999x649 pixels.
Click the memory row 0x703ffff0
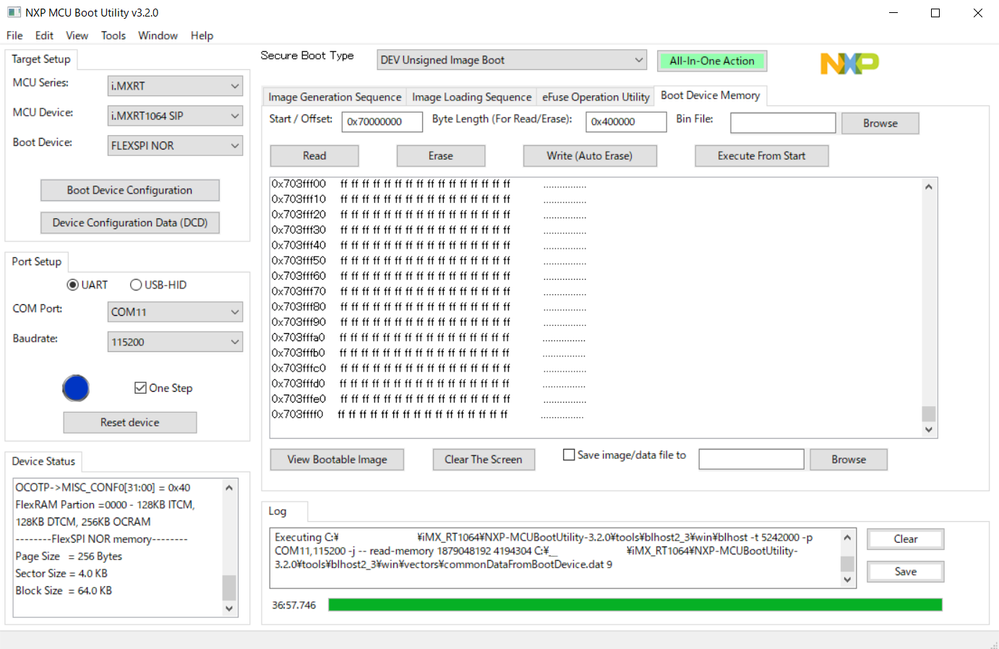428,414
